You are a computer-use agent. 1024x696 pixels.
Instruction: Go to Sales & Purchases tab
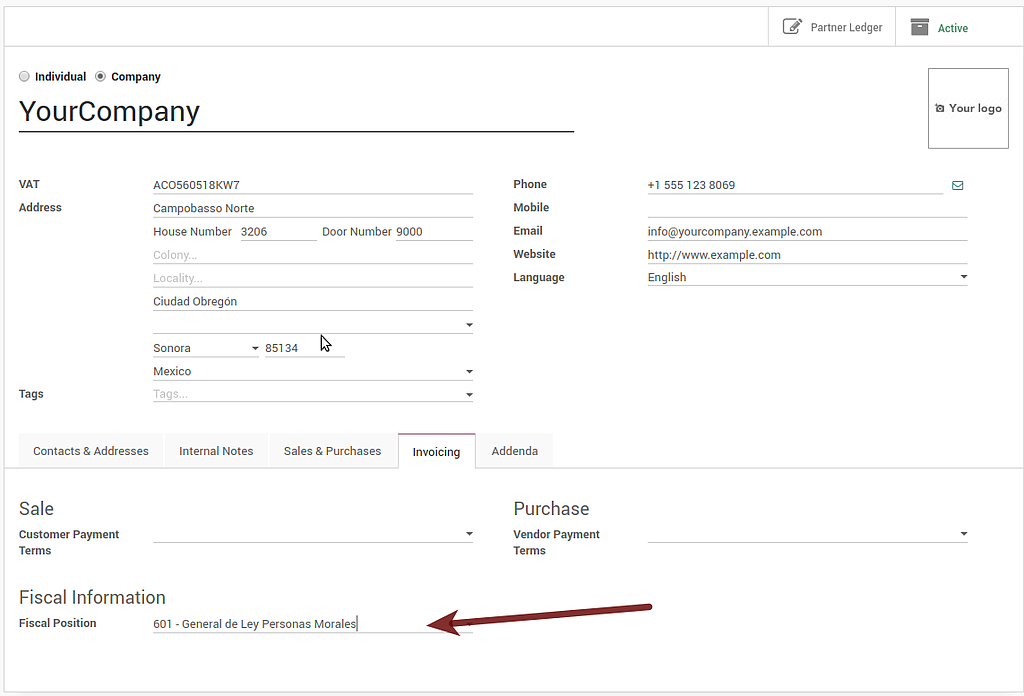point(332,451)
